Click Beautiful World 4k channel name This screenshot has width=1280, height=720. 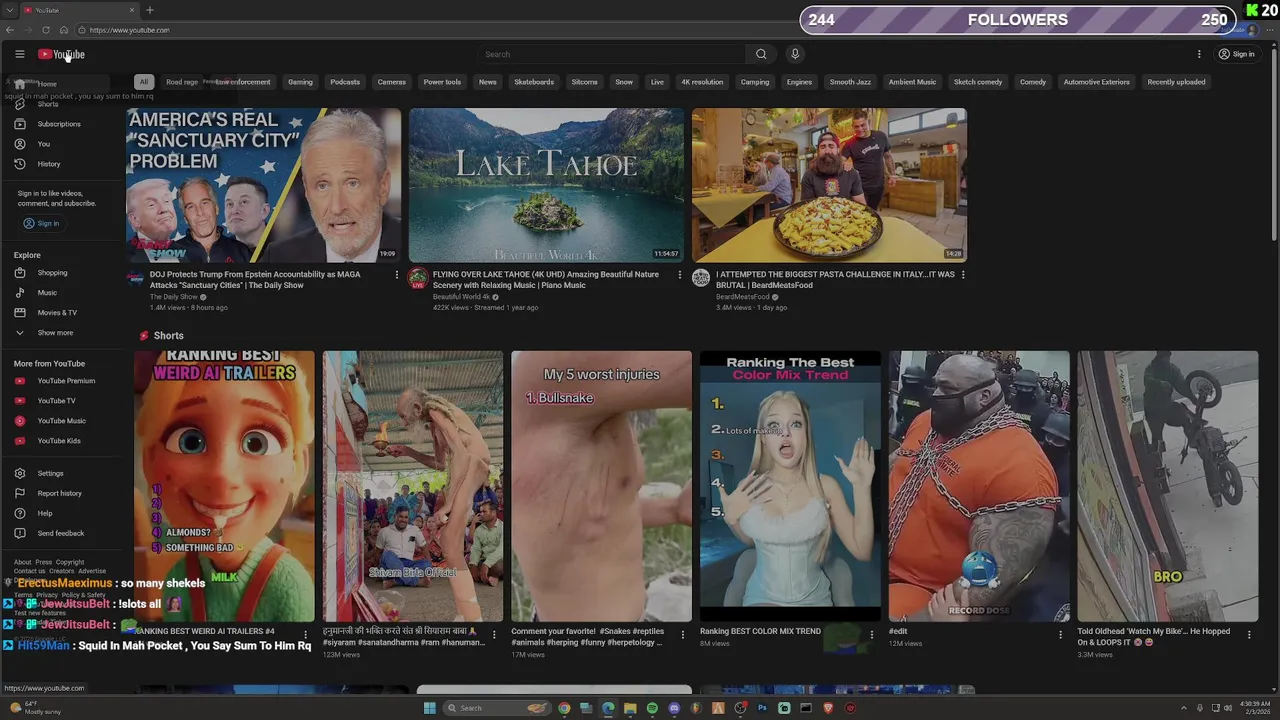pyautogui.click(x=461, y=297)
